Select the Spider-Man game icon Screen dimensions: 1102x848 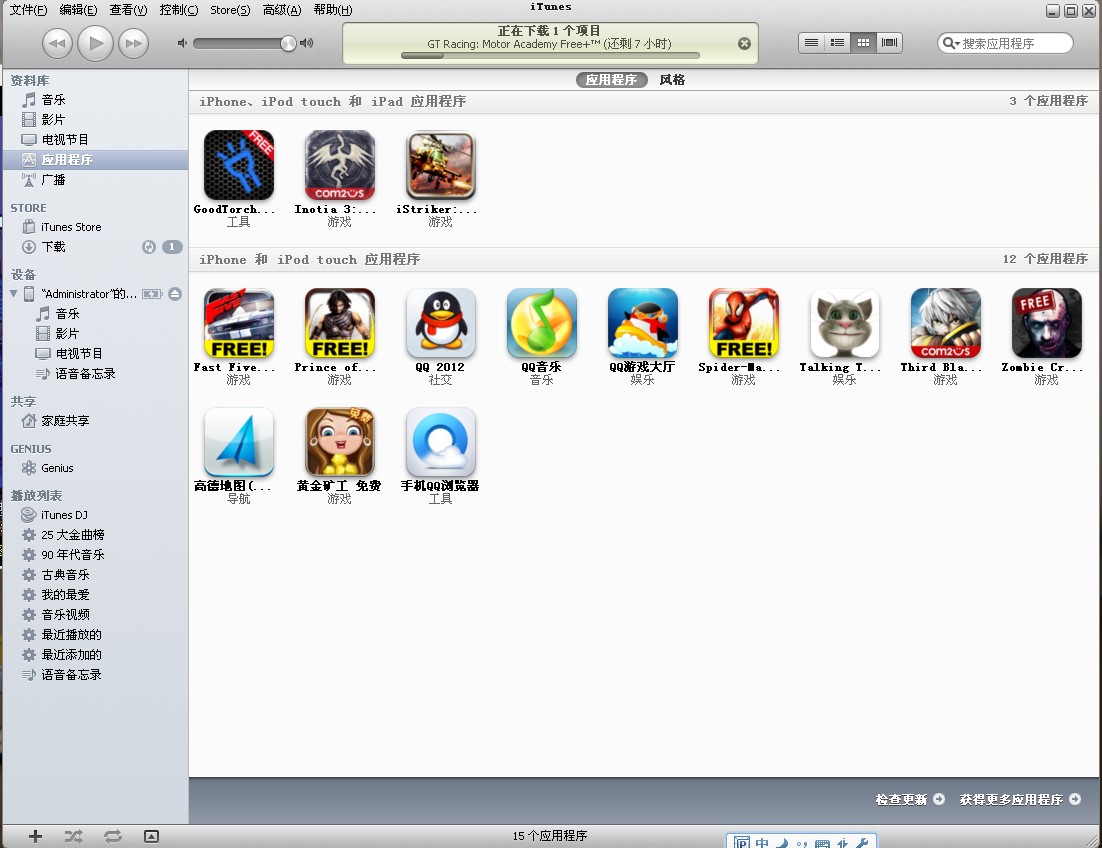click(744, 323)
